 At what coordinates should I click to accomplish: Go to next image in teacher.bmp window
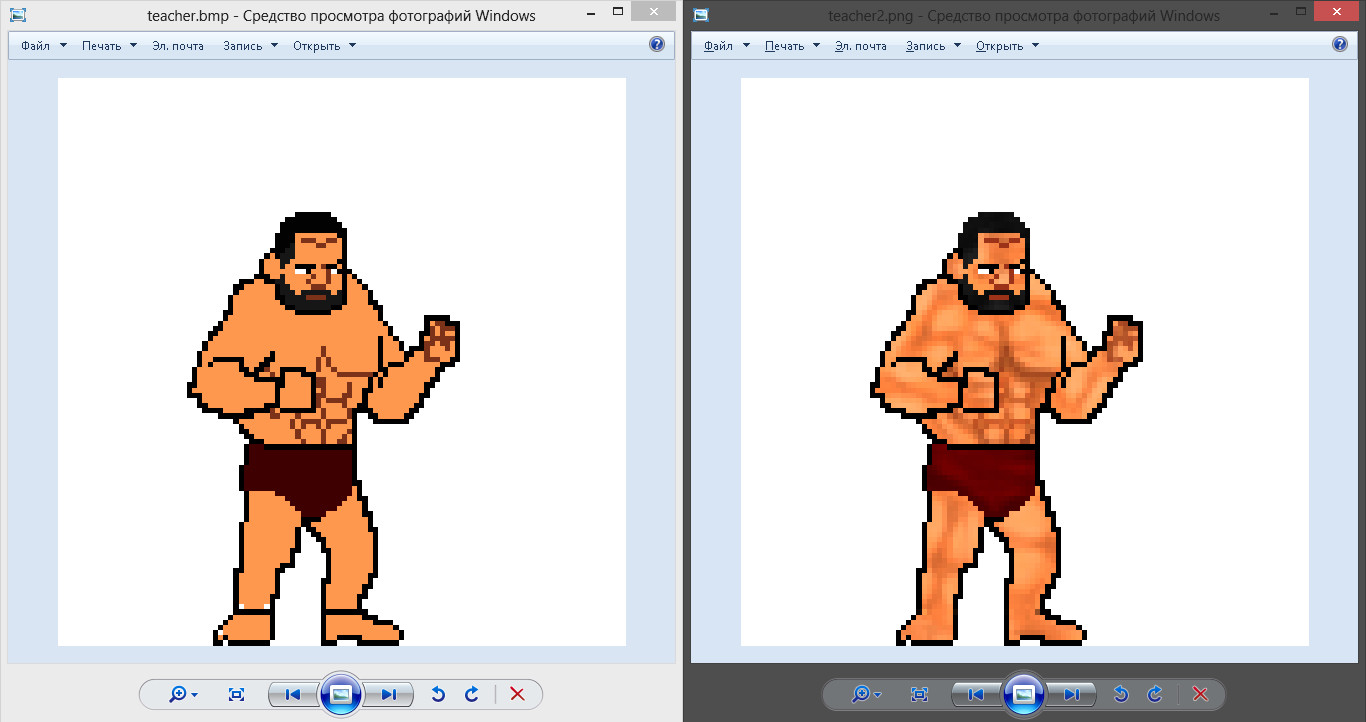[x=389, y=694]
